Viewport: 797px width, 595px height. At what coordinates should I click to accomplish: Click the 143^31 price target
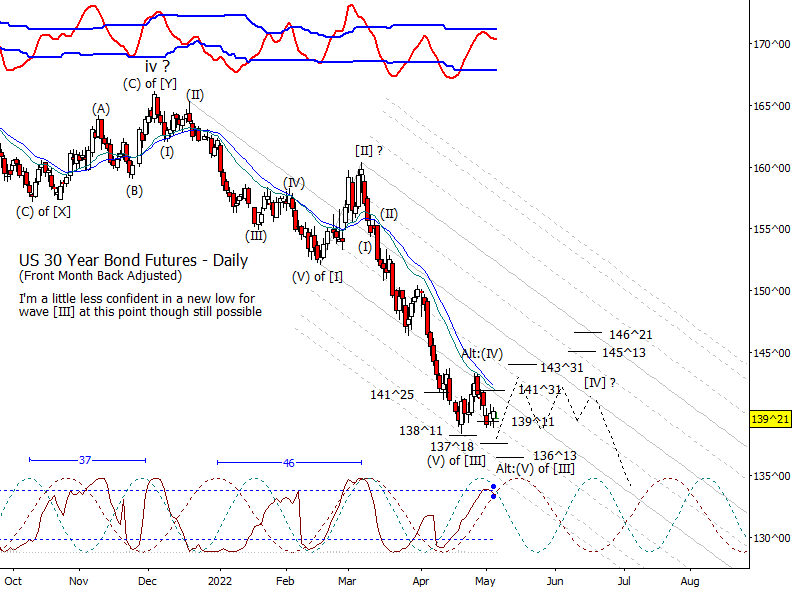pos(562,367)
